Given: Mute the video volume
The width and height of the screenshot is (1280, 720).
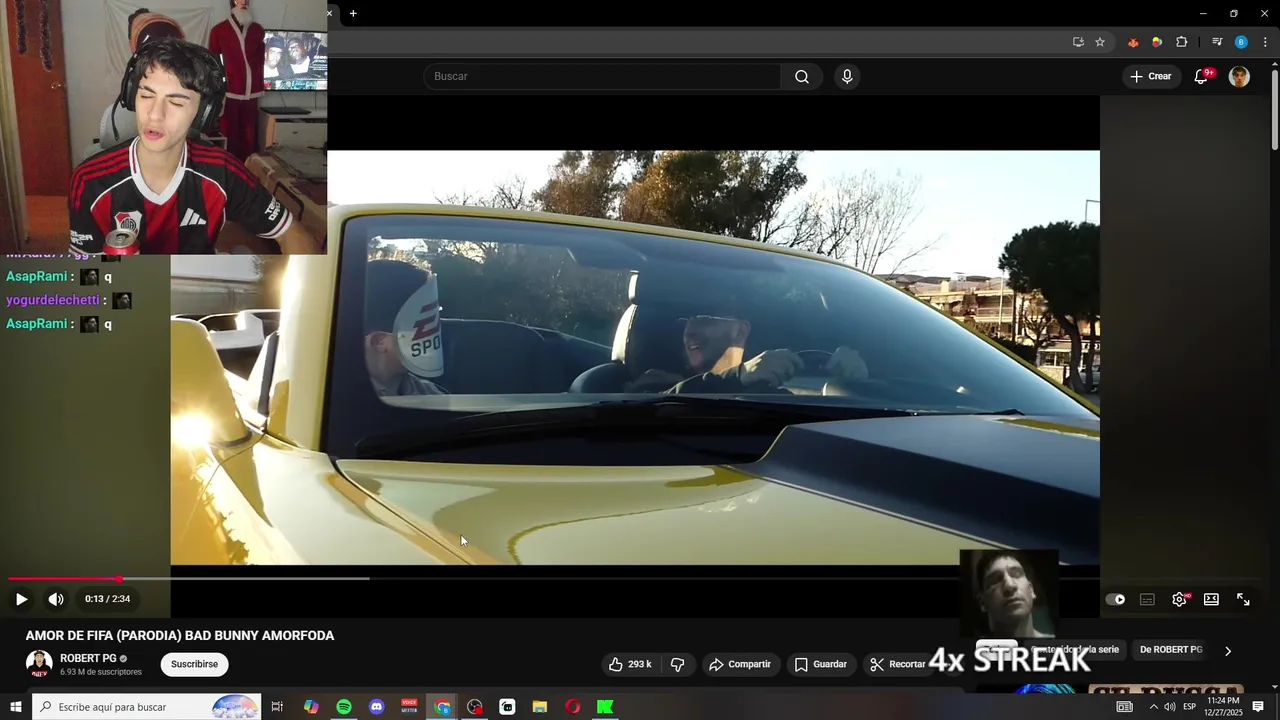Looking at the screenshot, I should [x=56, y=599].
